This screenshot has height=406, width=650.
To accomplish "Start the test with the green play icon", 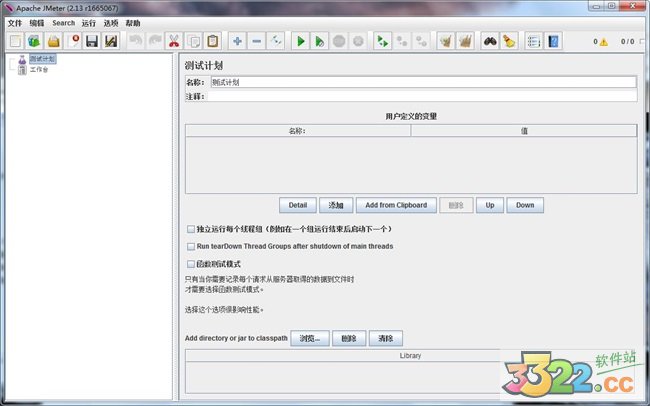I will pos(301,41).
